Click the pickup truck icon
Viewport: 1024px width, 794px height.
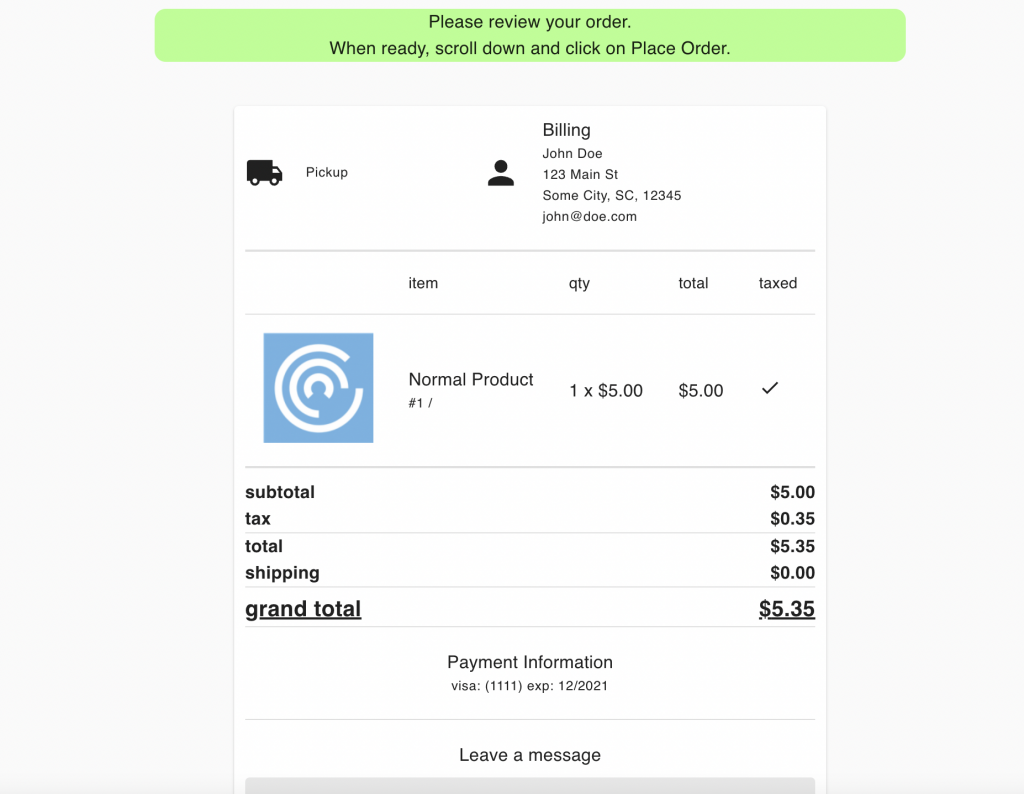click(x=264, y=173)
